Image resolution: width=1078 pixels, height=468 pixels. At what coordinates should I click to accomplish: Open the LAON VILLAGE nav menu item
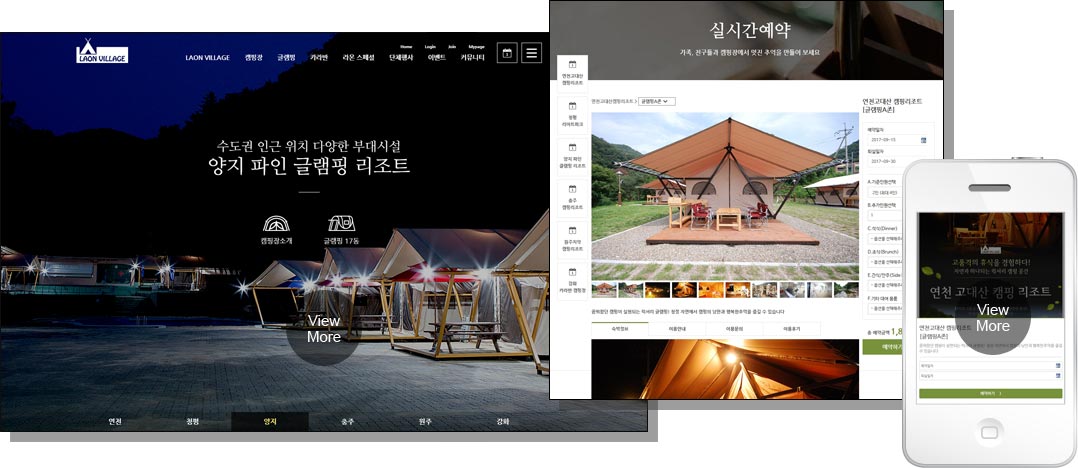(x=208, y=58)
